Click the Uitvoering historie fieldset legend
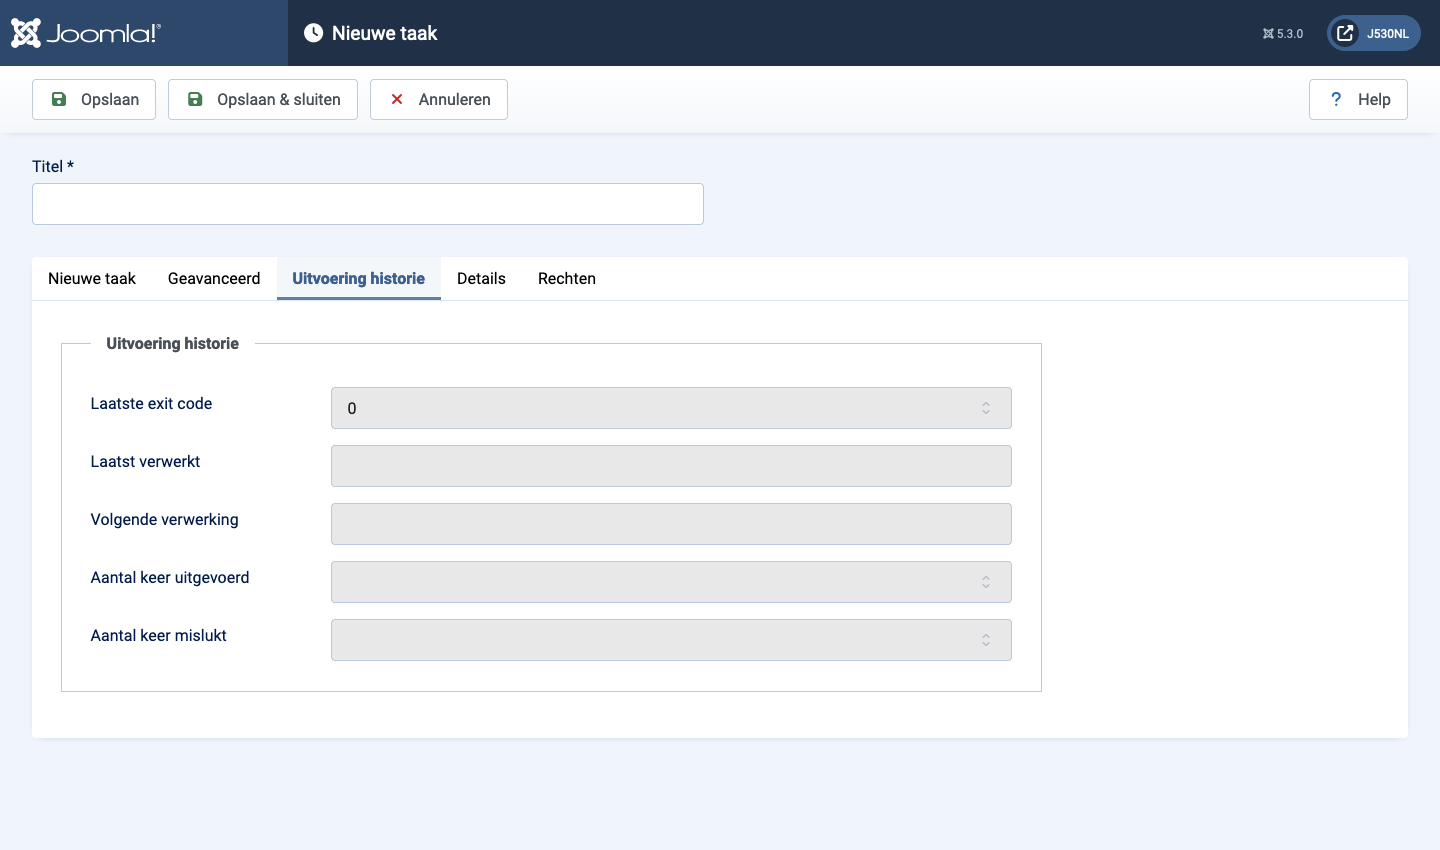The image size is (1440, 850). 173,344
